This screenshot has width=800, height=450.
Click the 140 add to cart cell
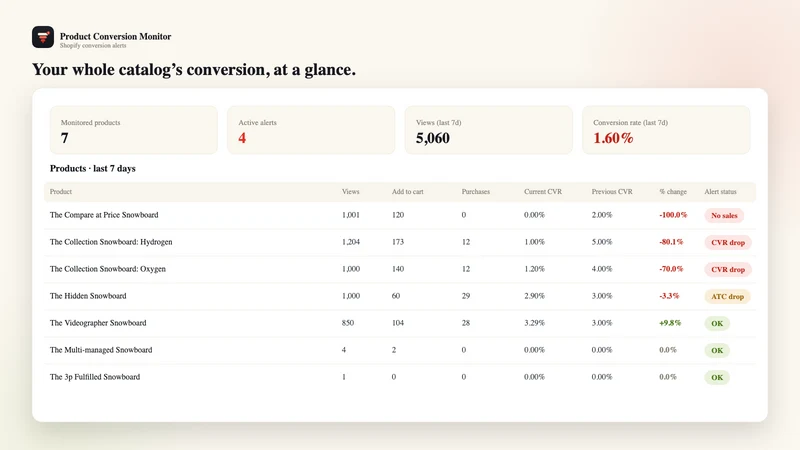pyautogui.click(x=397, y=269)
